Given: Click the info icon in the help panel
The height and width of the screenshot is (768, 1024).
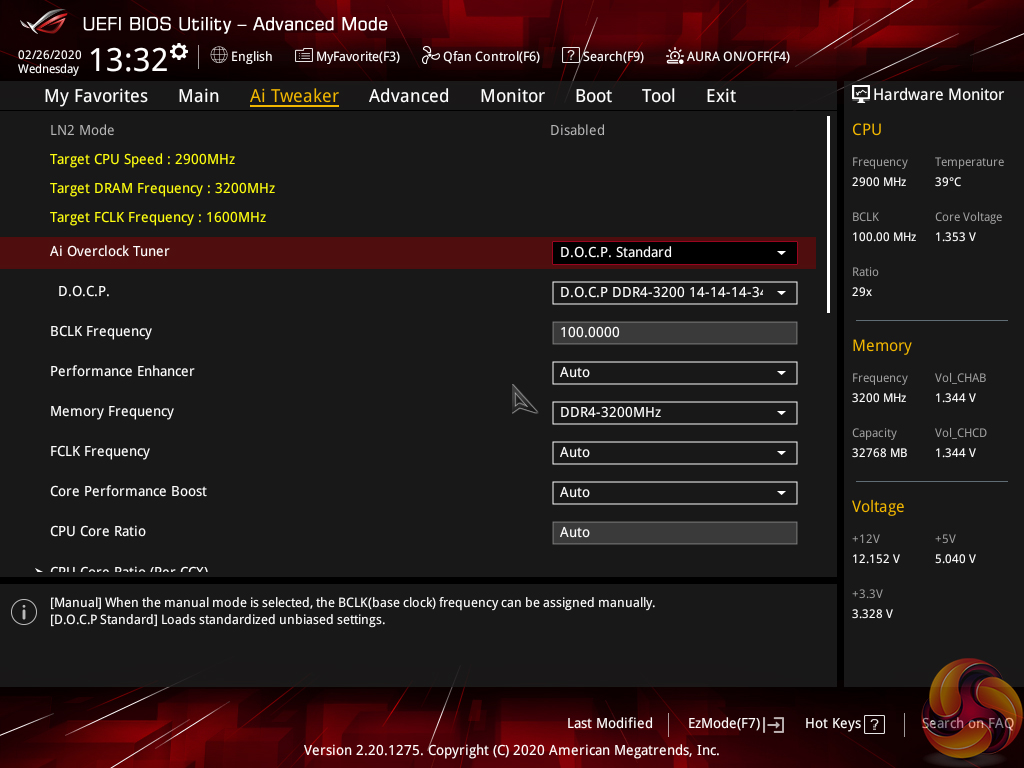Looking at the screenshot, I should [24, 612].
